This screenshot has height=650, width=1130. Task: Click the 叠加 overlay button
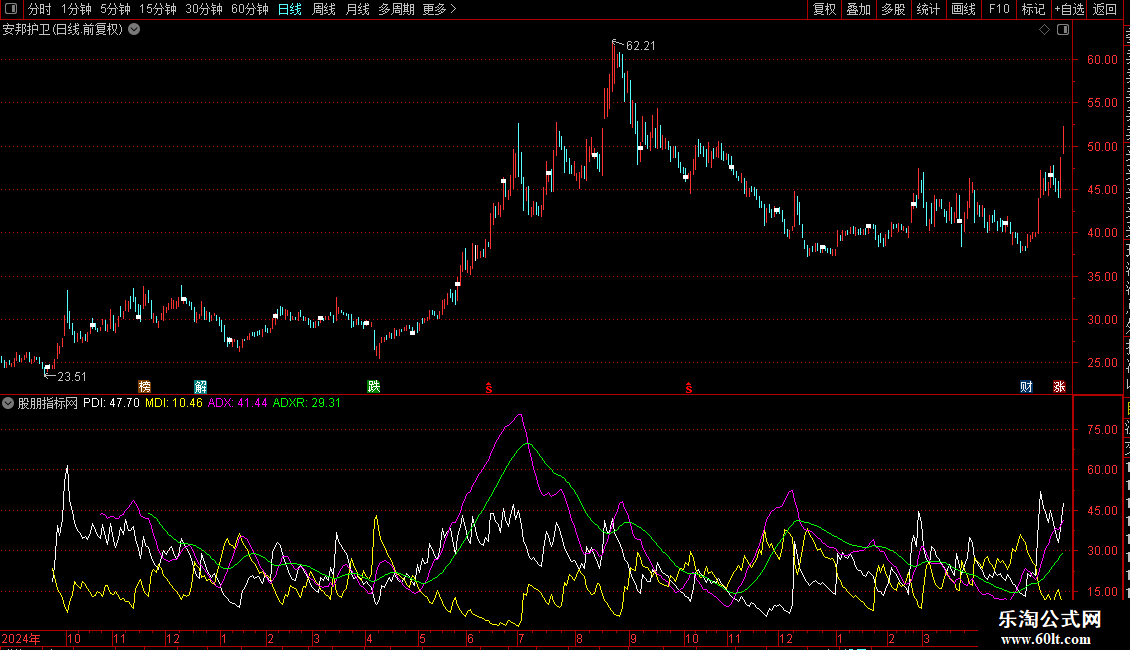(858, 9)
